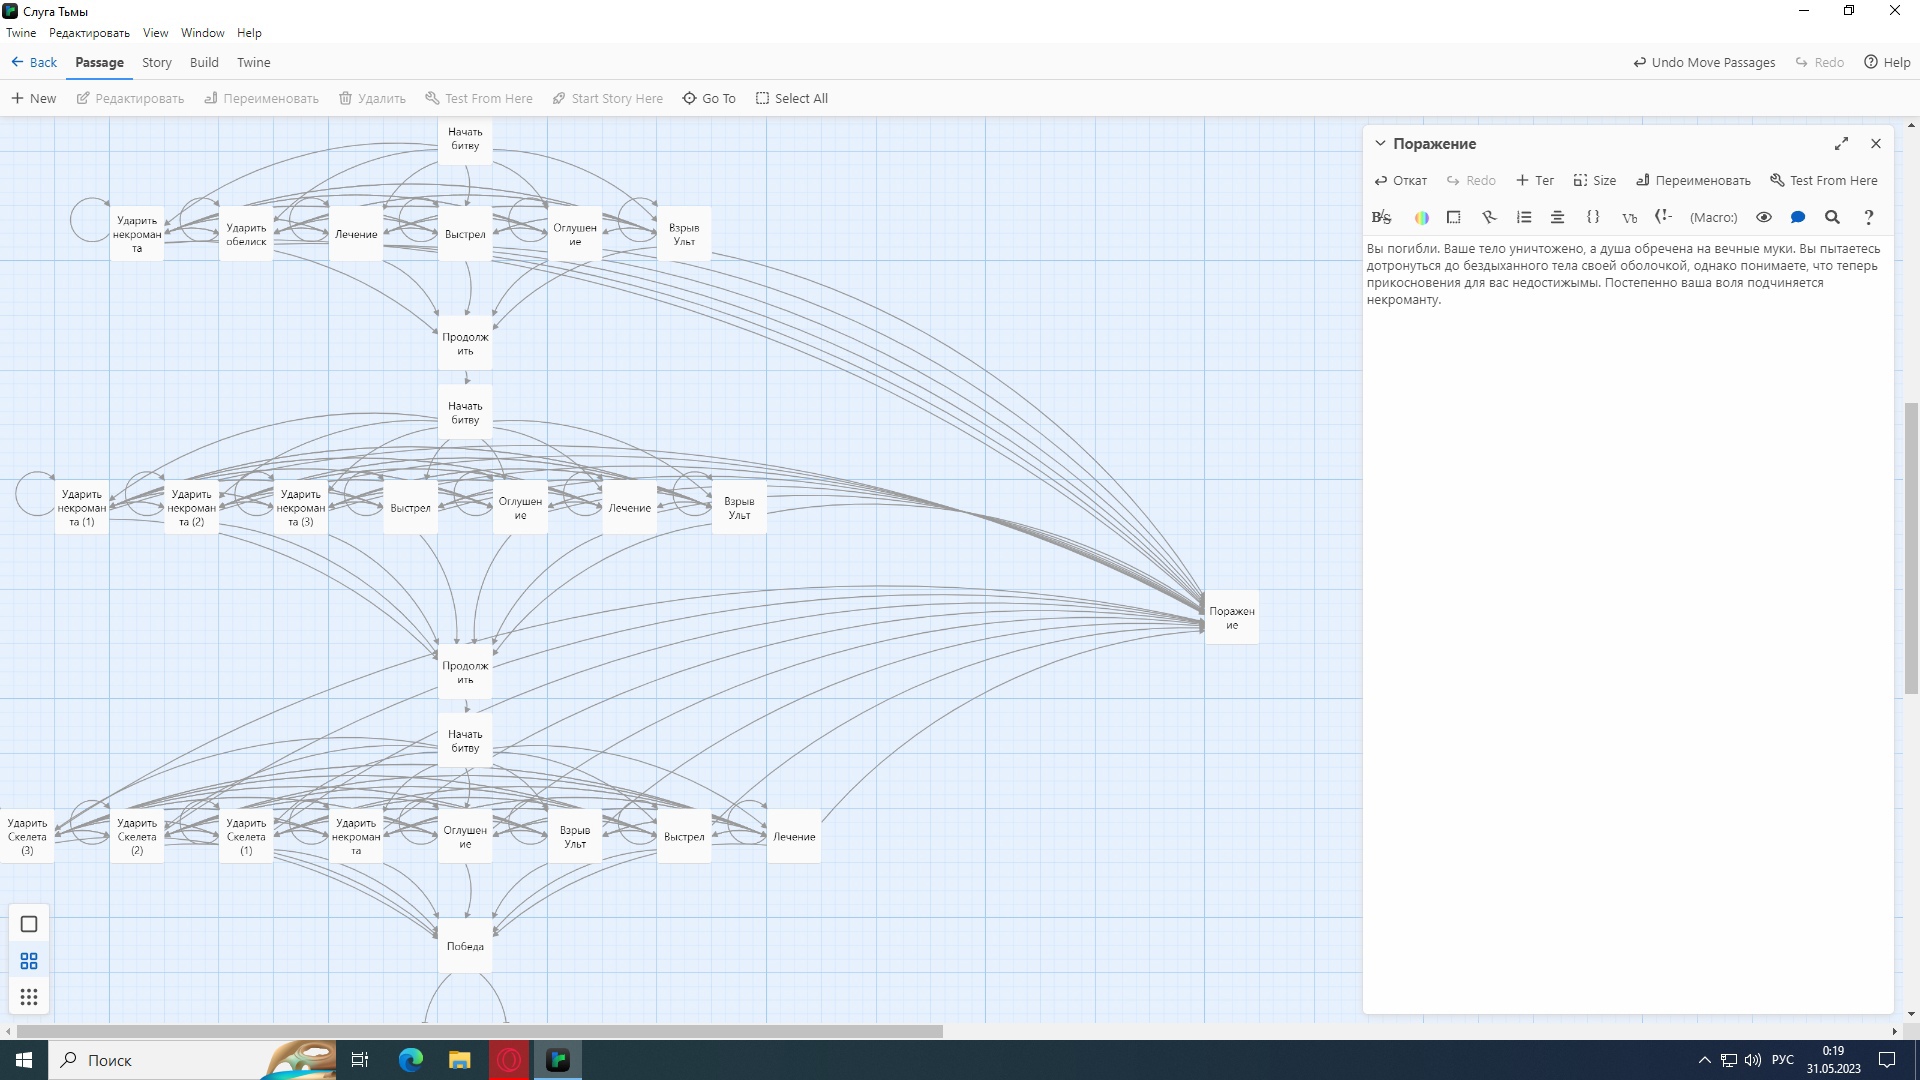Click the borders tool icon
1920x1080 pixels.
(1454, 217)
